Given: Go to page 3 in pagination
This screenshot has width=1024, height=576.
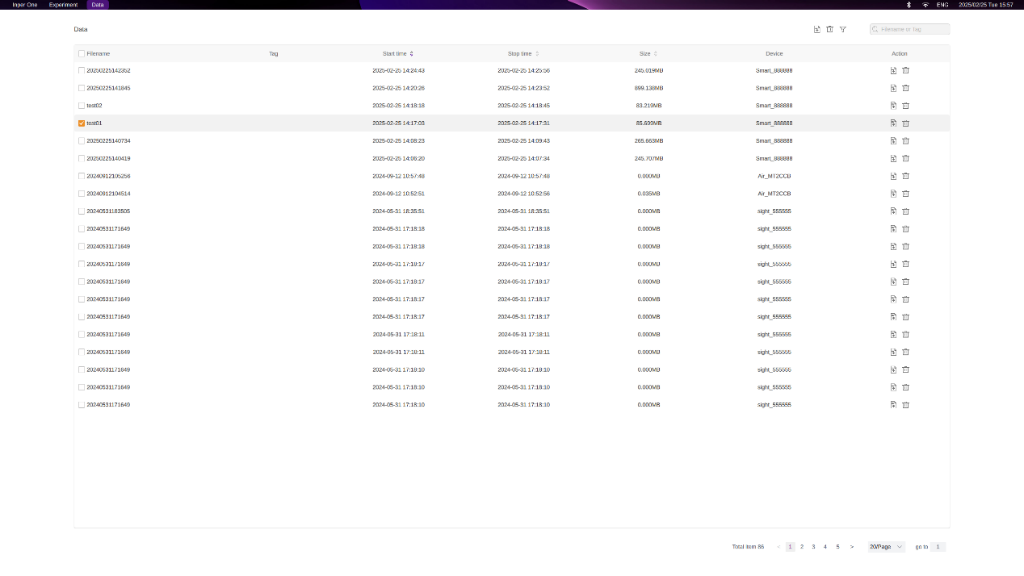Looking at the screenshot, I should 814,547.
